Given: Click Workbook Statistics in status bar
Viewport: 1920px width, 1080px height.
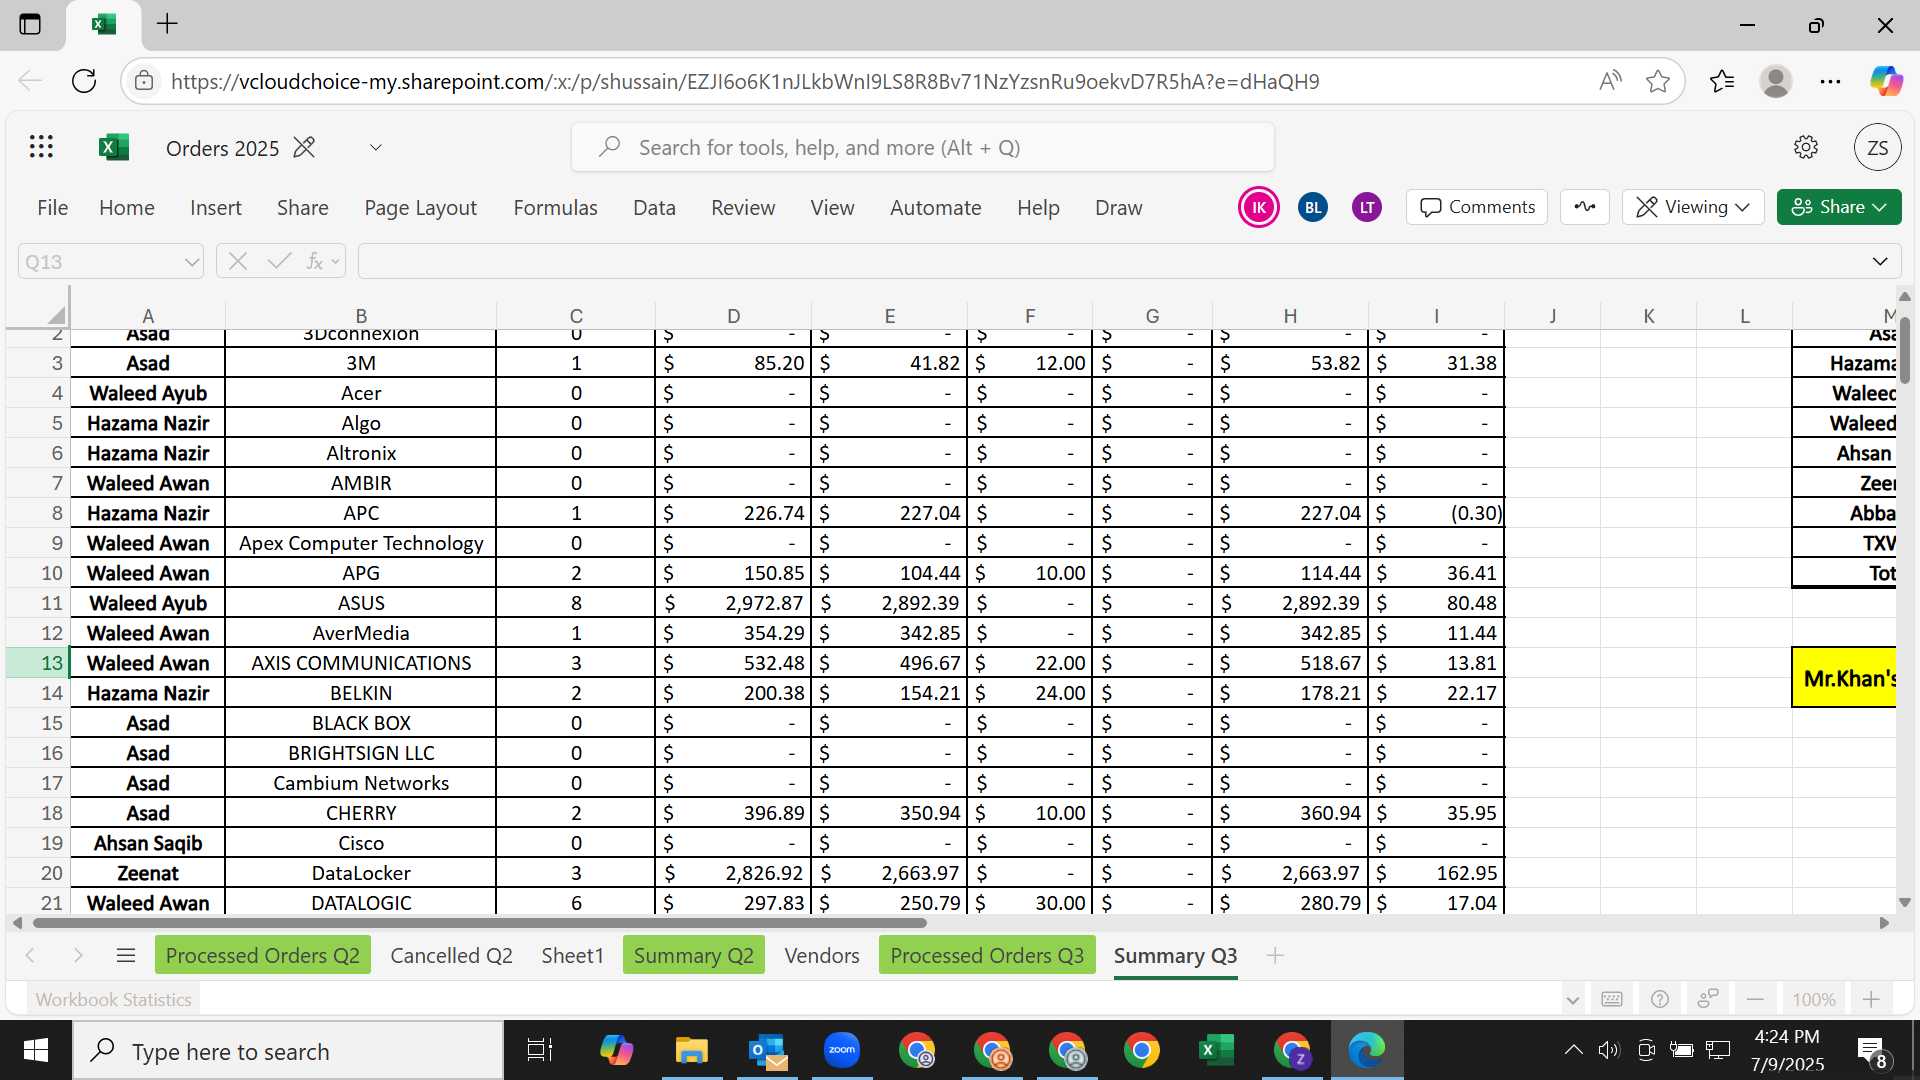Looking at the screenshot, I should [113, 1000].
